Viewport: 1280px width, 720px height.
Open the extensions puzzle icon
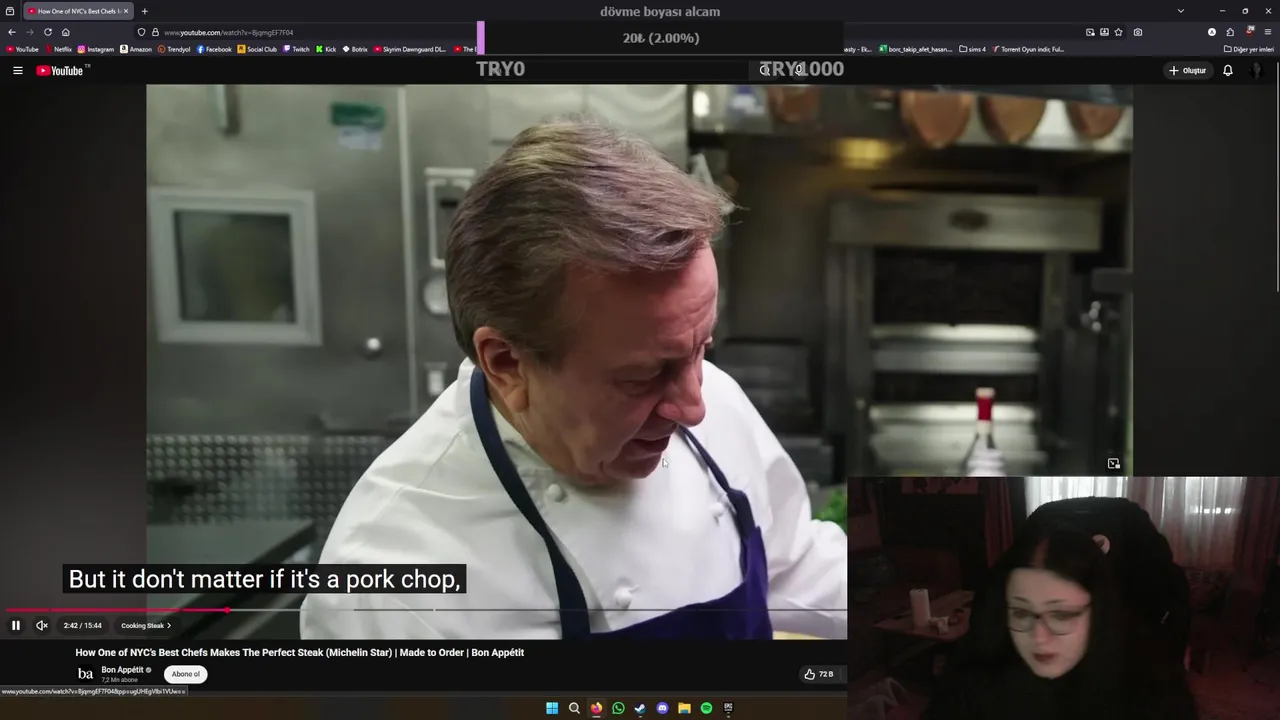(1230, 32)
